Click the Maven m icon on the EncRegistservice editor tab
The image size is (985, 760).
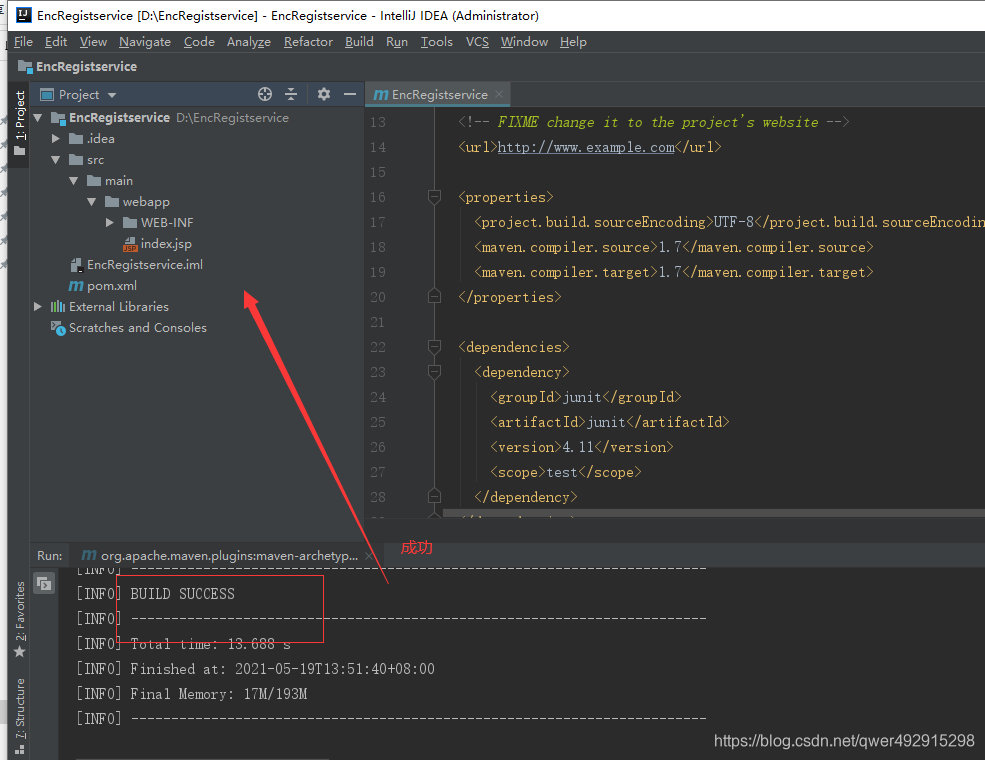pyautogui.click(x=380, y=95)
